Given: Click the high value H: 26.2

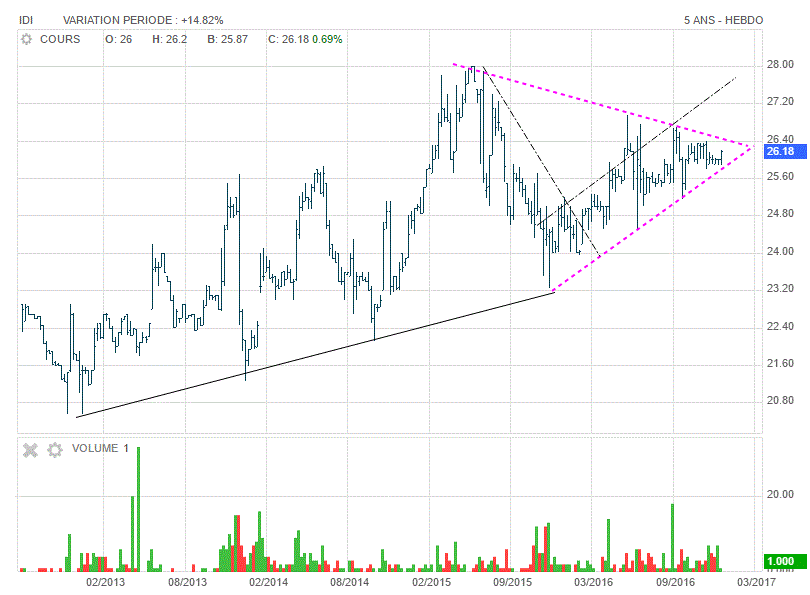Looking at the screenshot, I should coord(169,39).
